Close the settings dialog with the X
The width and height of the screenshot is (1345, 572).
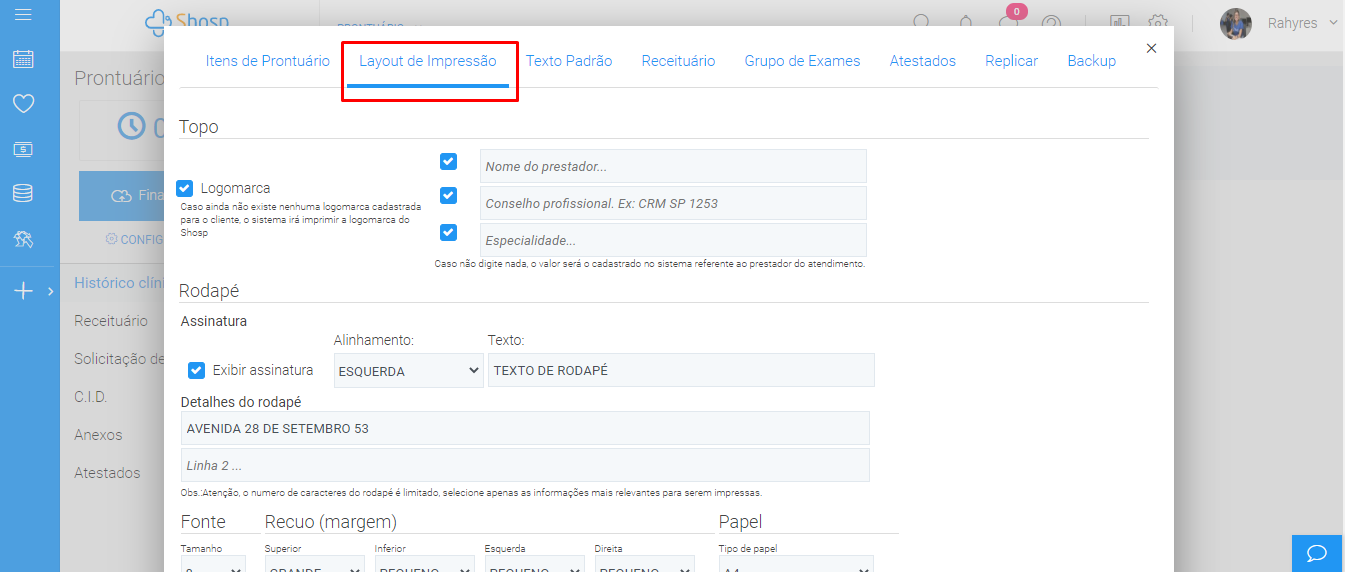click(x=1151, y=48)
